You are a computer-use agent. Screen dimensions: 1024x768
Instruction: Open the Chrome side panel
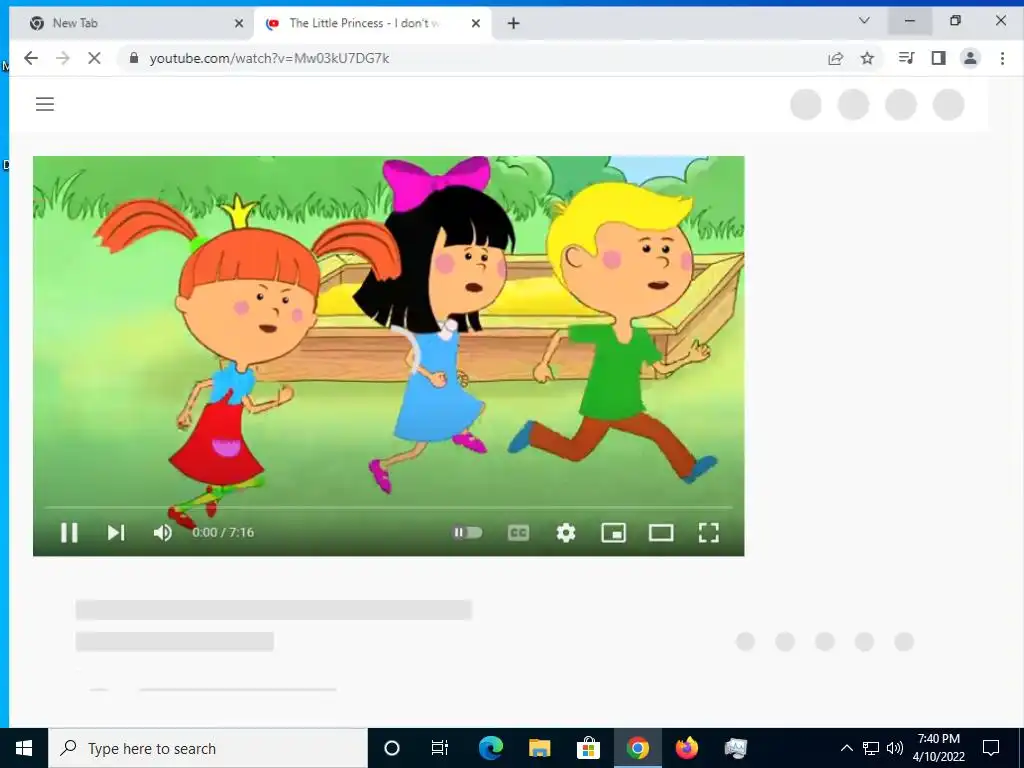click(938, 58)
